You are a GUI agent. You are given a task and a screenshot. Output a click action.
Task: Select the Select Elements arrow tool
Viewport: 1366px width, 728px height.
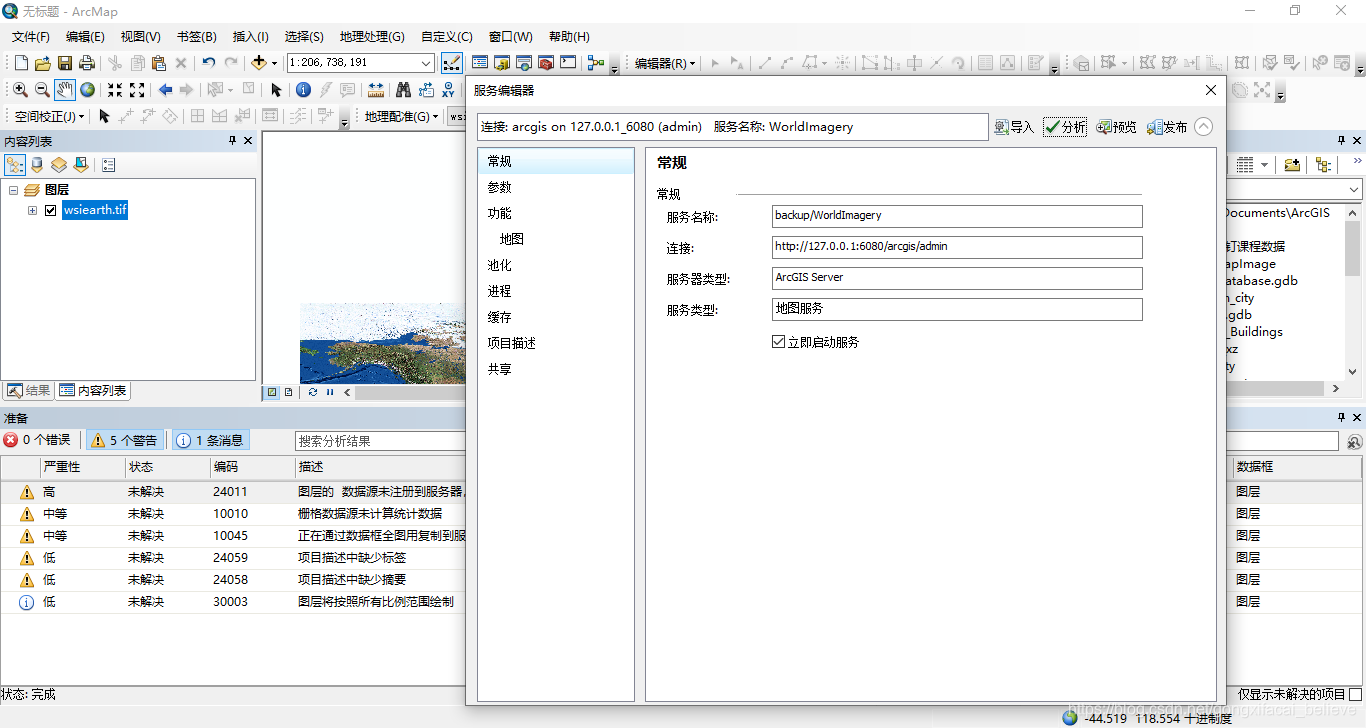point(276,90)
